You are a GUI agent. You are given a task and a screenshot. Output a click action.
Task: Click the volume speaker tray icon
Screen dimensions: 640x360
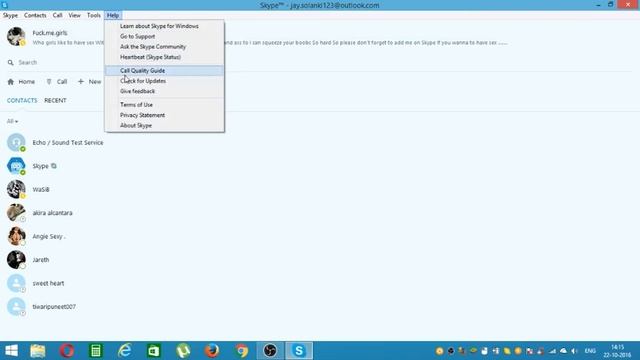click(x=574, y=351)
